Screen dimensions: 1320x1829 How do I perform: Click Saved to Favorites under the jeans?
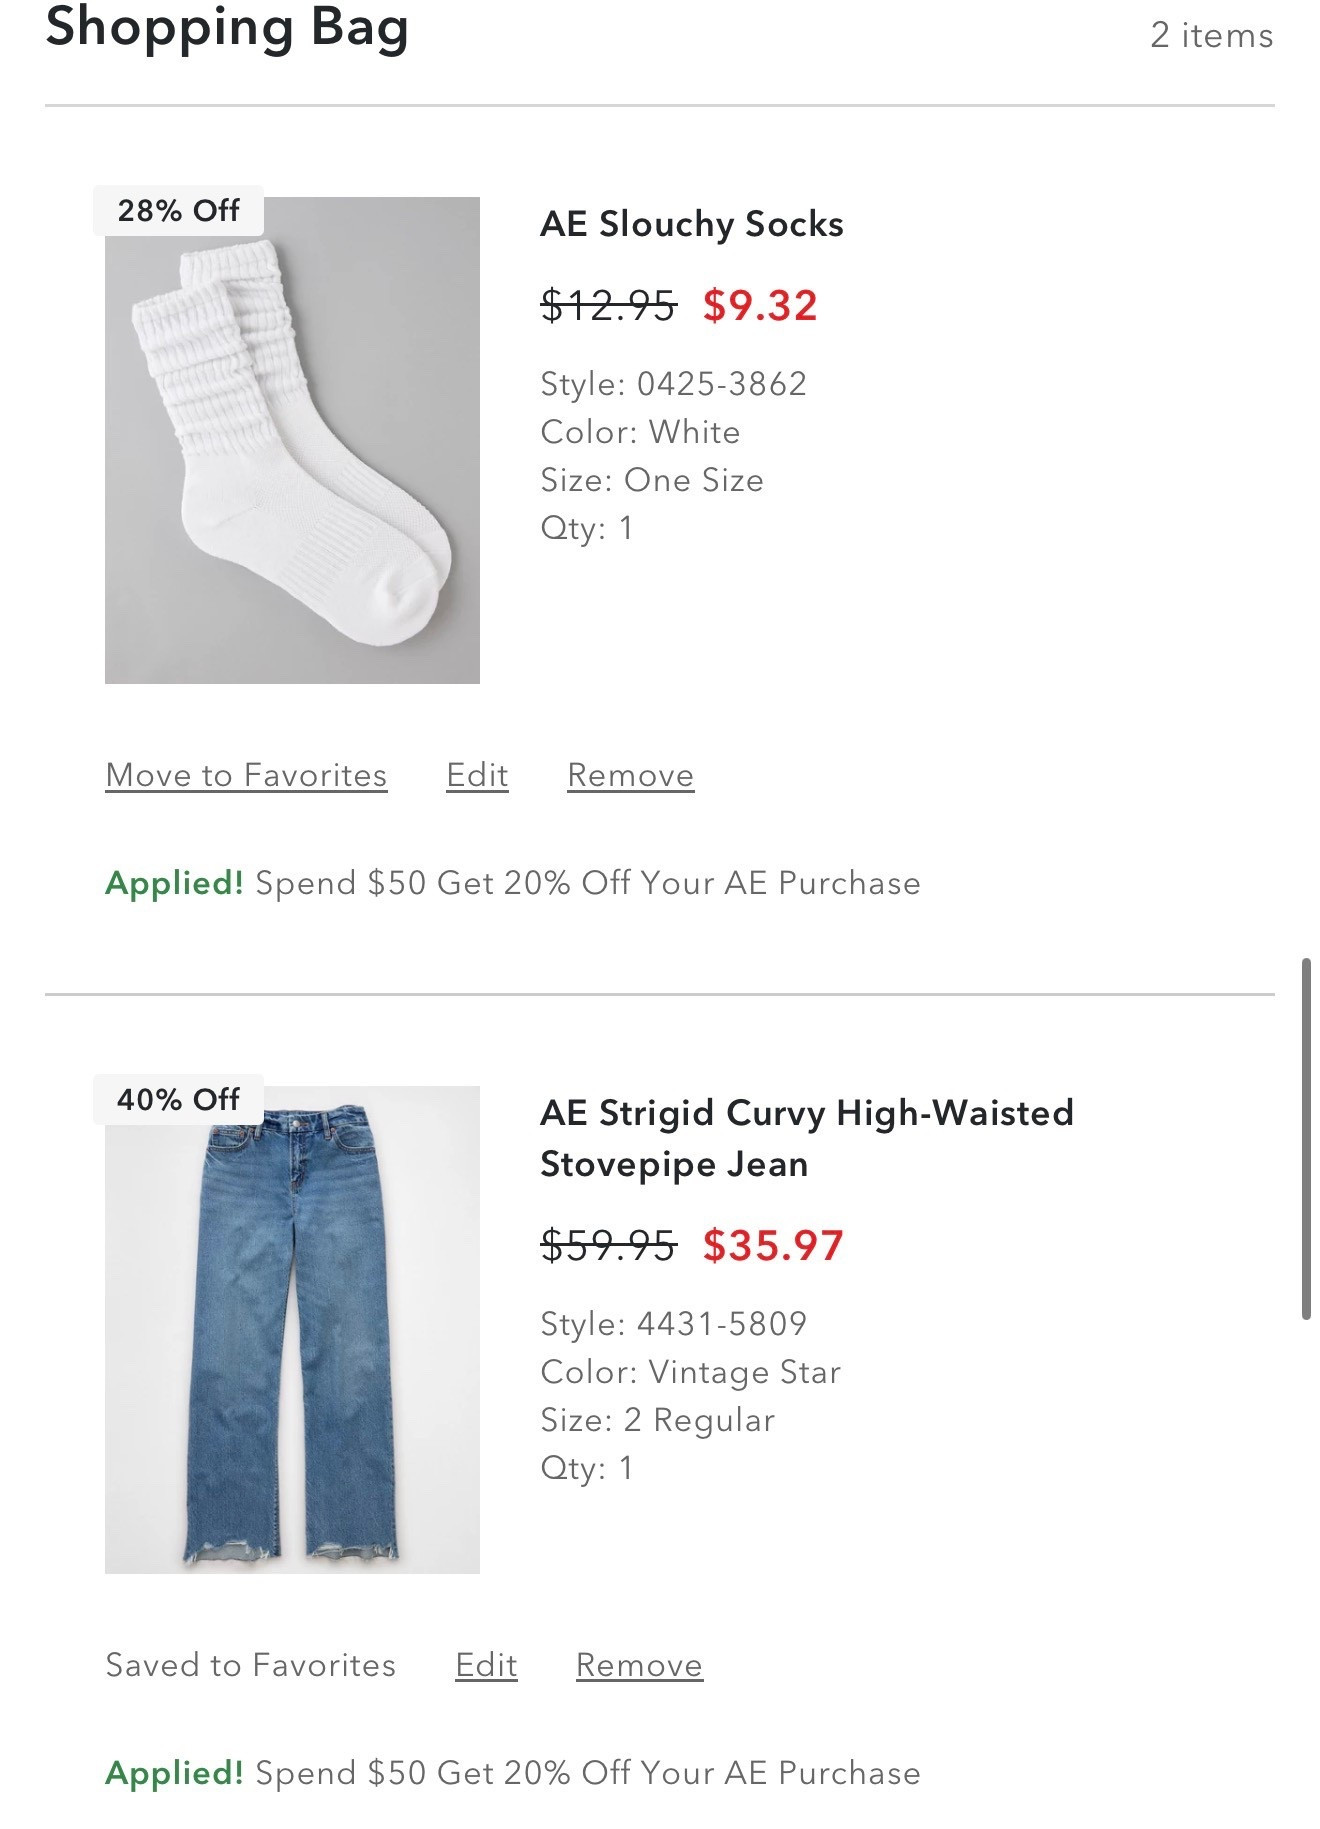(250, 1664)
